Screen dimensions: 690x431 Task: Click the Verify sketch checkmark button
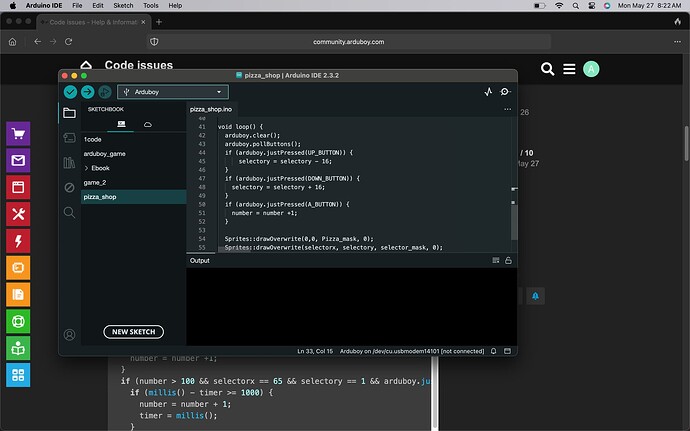(x=70, y=91)
